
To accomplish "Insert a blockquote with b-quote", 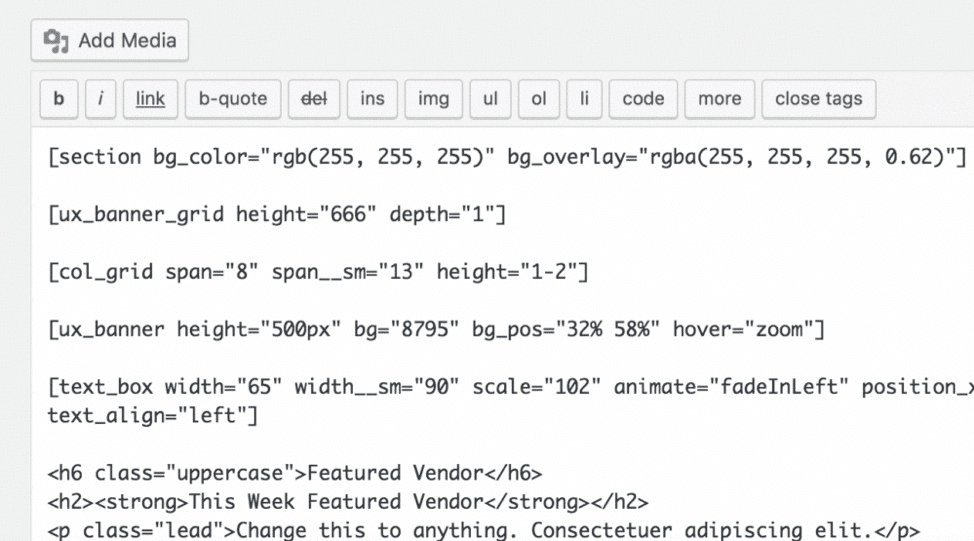I will (233, 99).
